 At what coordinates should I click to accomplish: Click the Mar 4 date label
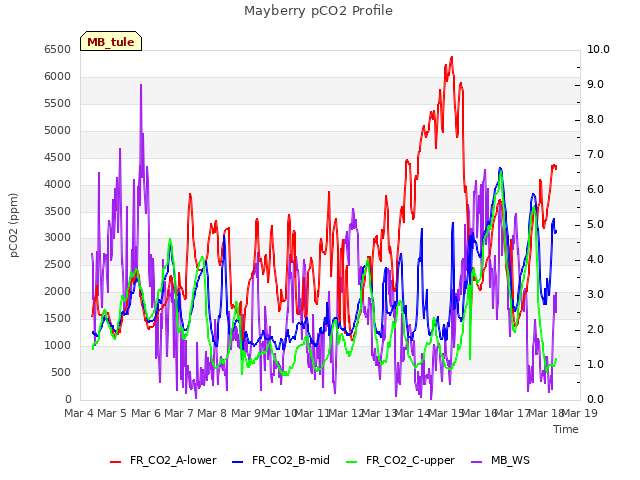click(x=79, y=413)
